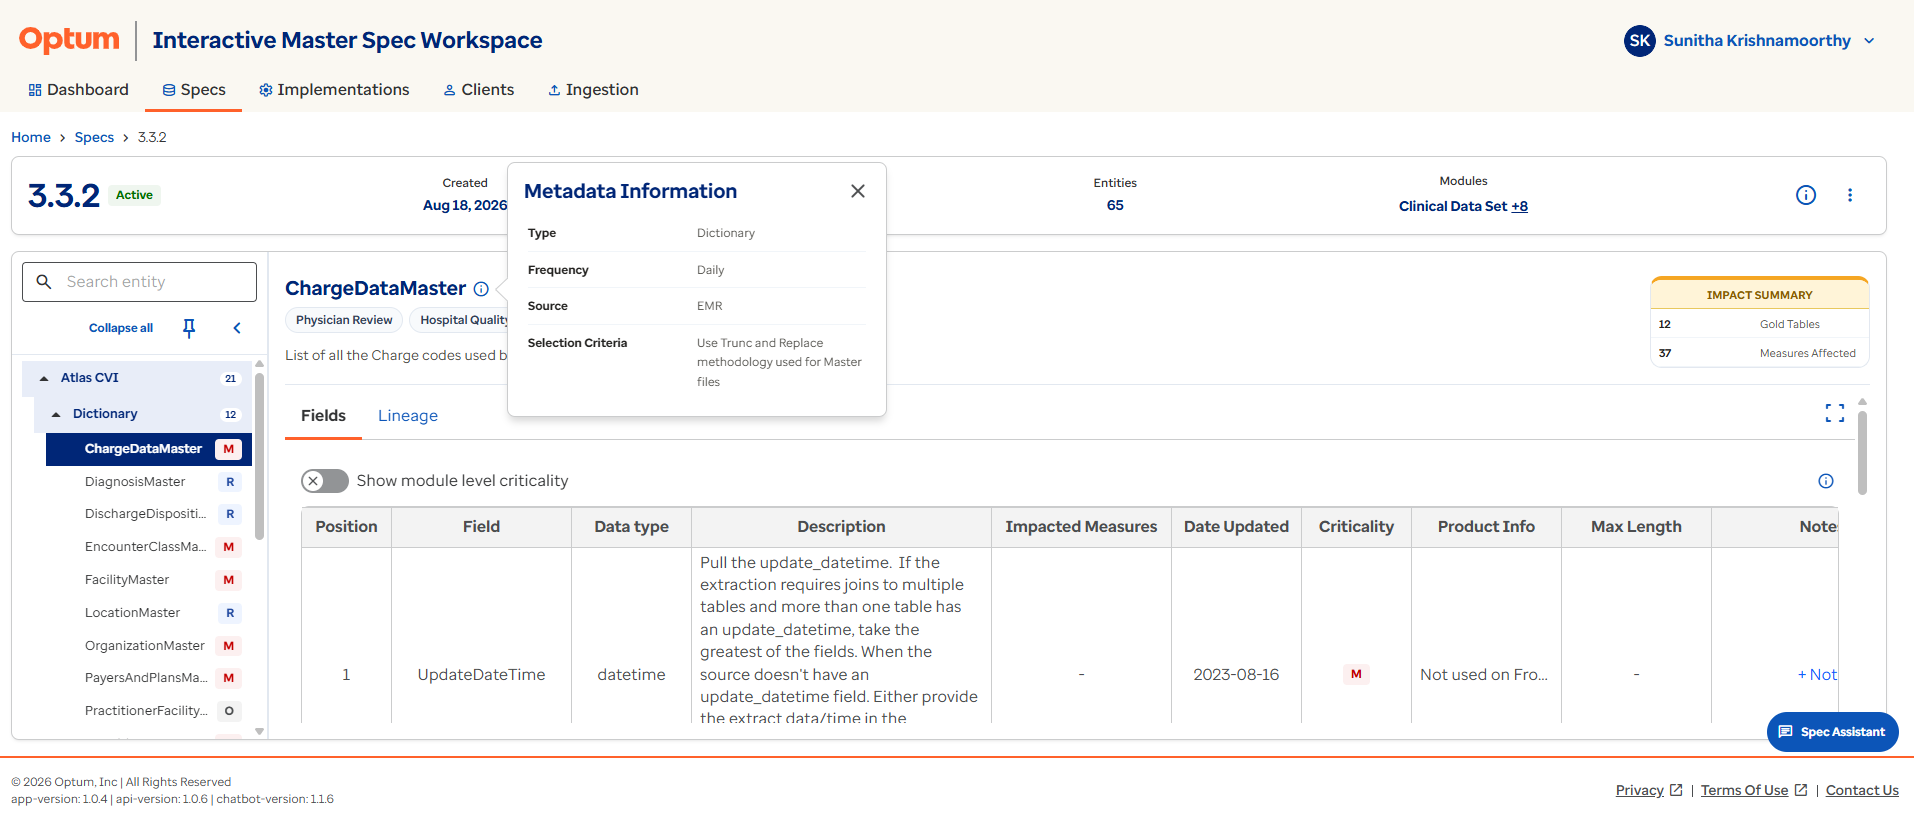Click the Field column header
Screen dimensions: 1914x815
coord(481,527)
